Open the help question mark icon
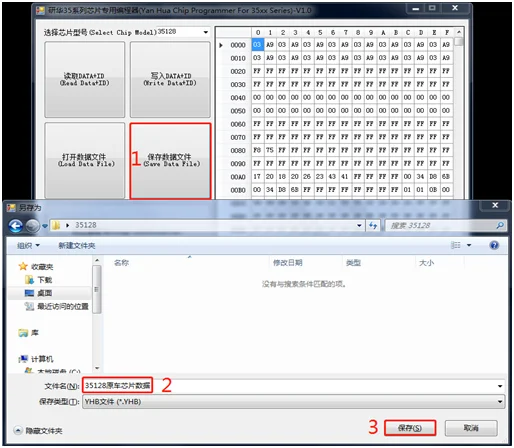 click(x=494, y=245)
